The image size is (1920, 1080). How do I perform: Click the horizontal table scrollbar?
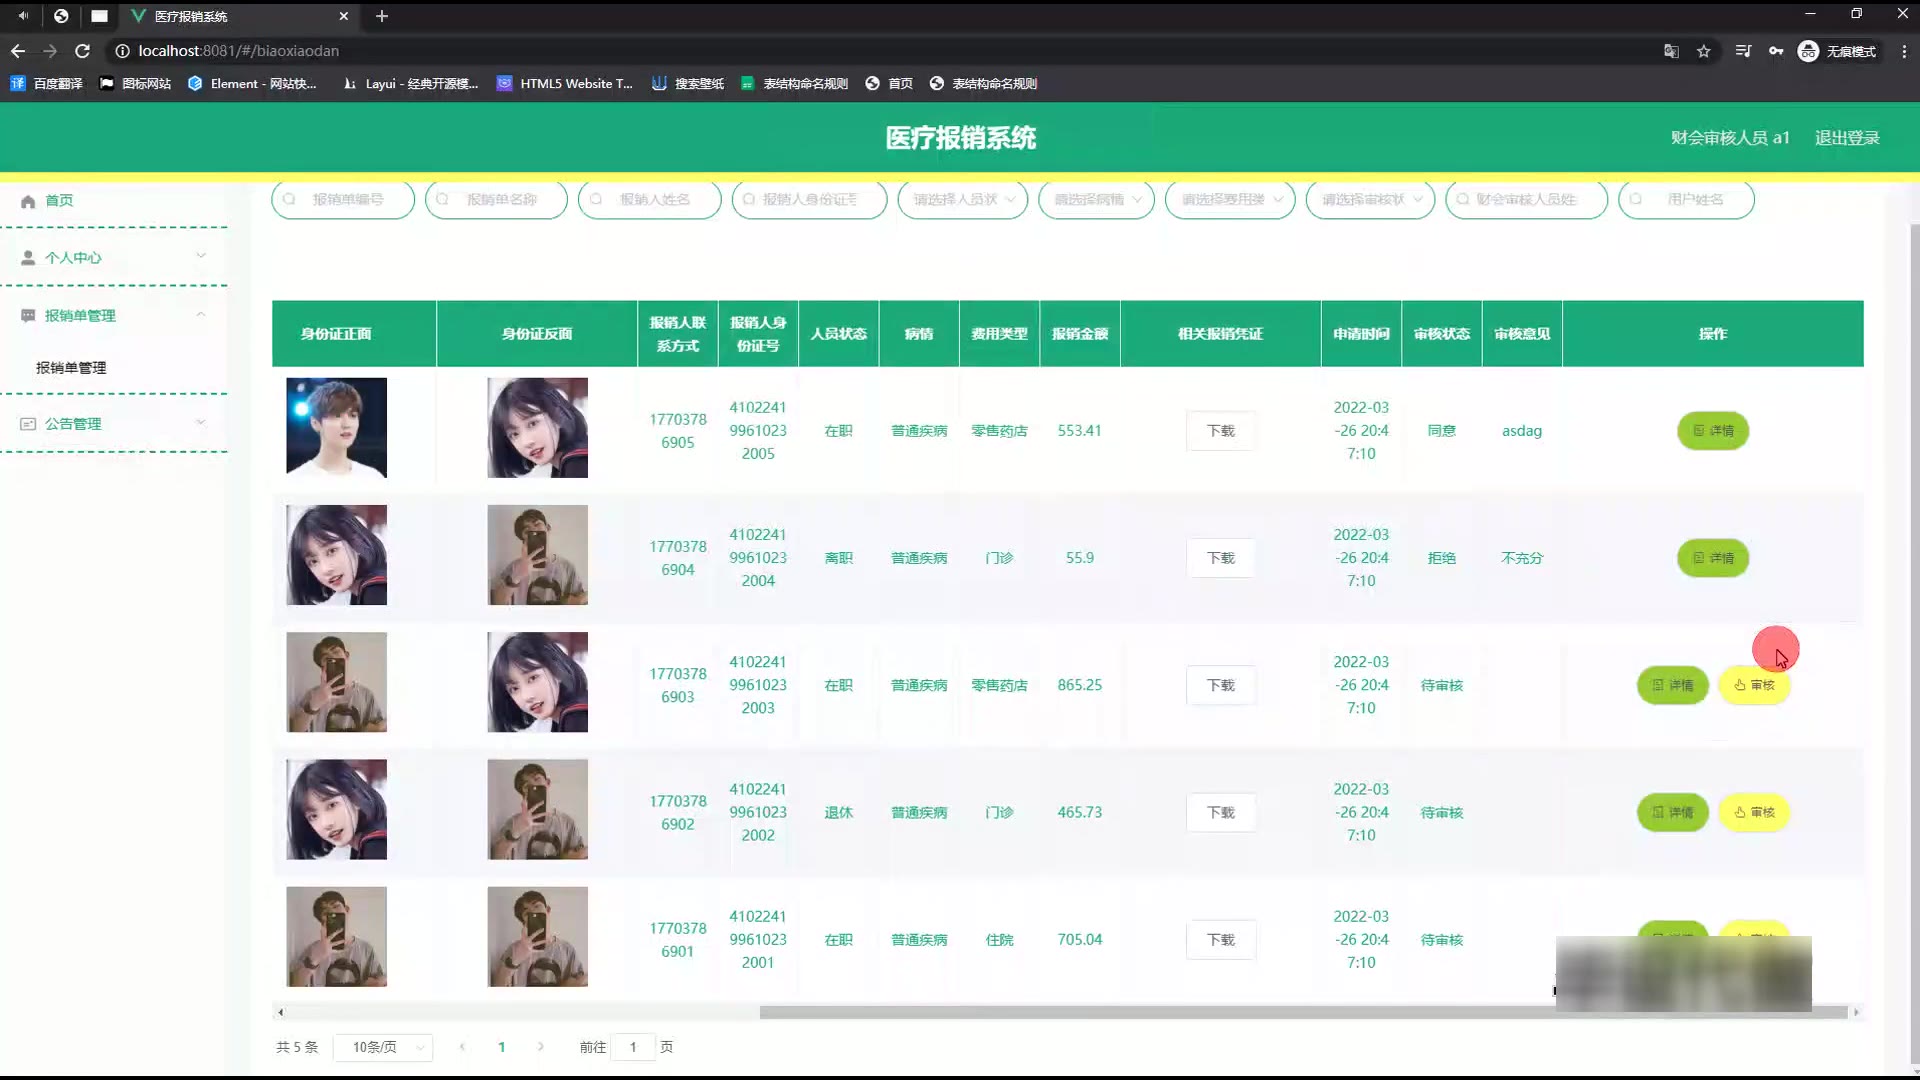coord(1150,1013)
